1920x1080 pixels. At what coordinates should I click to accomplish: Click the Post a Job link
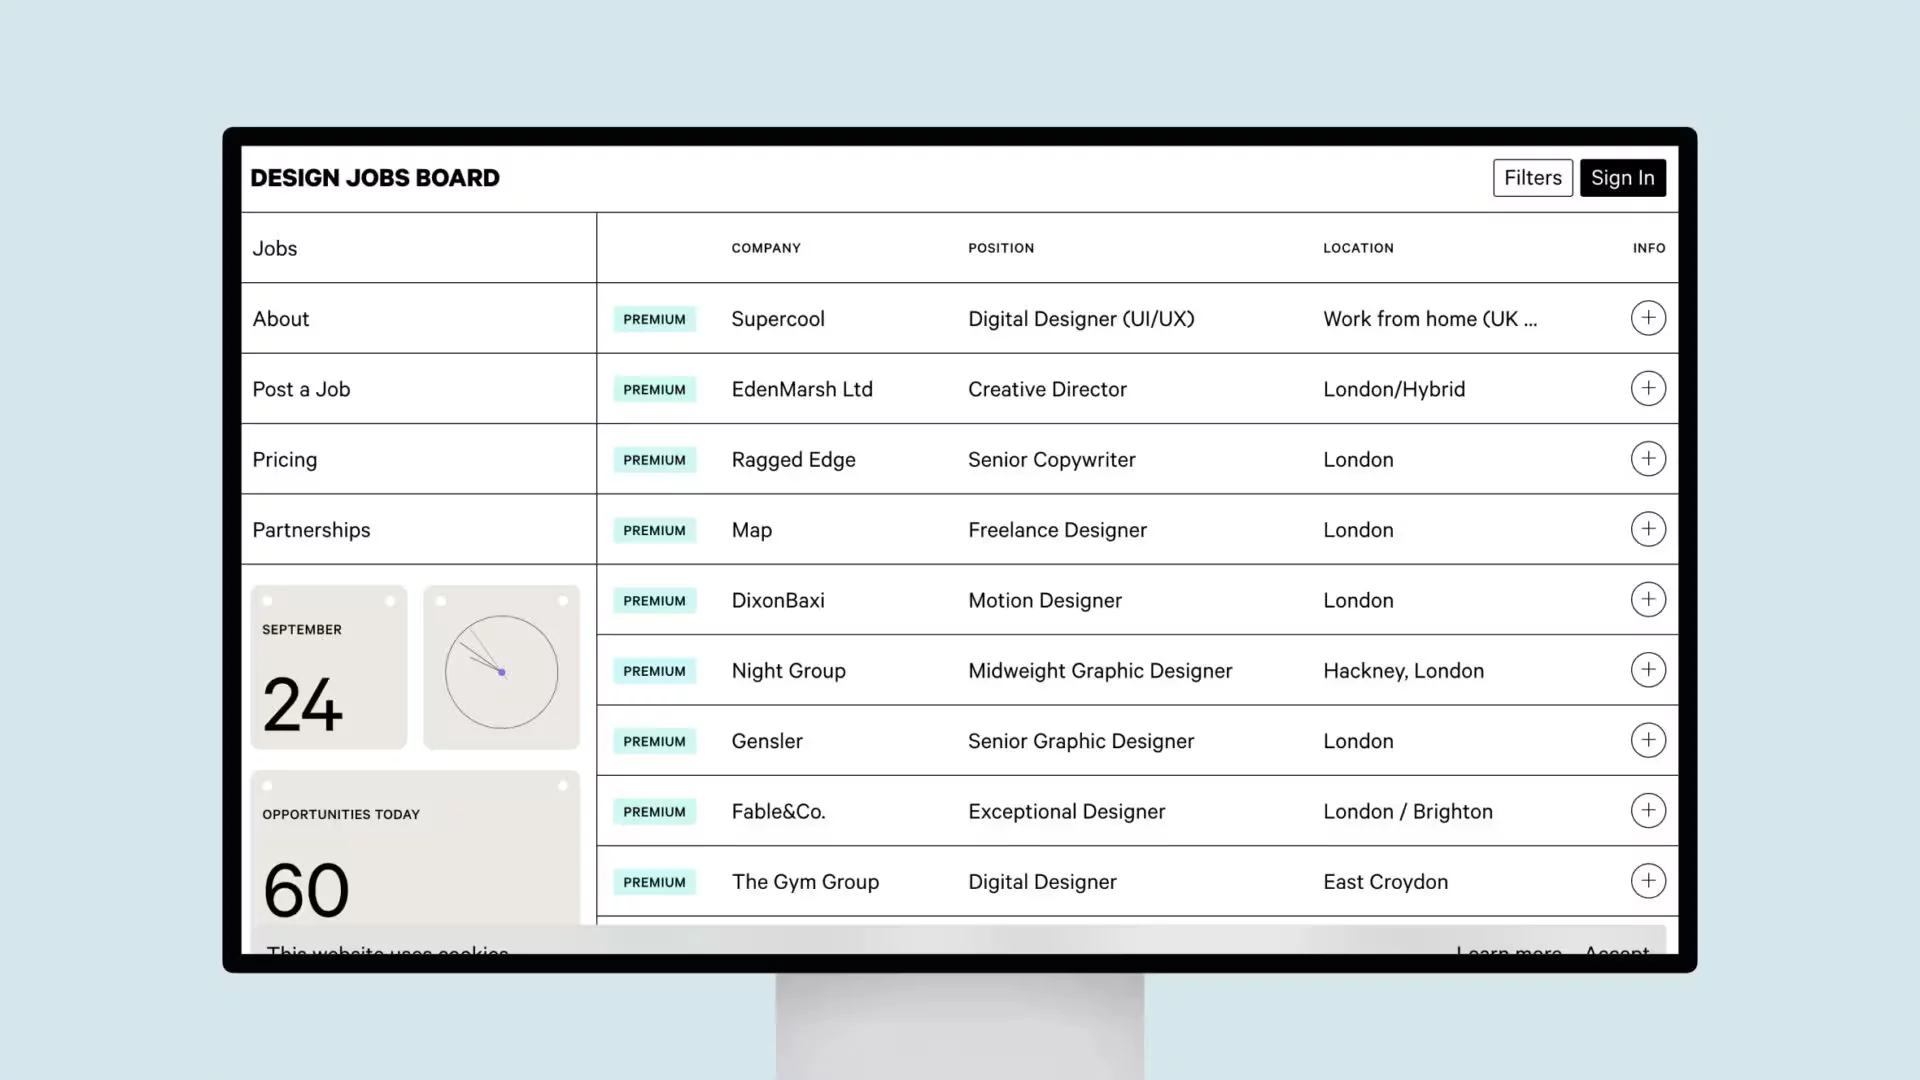pos(301,388)
